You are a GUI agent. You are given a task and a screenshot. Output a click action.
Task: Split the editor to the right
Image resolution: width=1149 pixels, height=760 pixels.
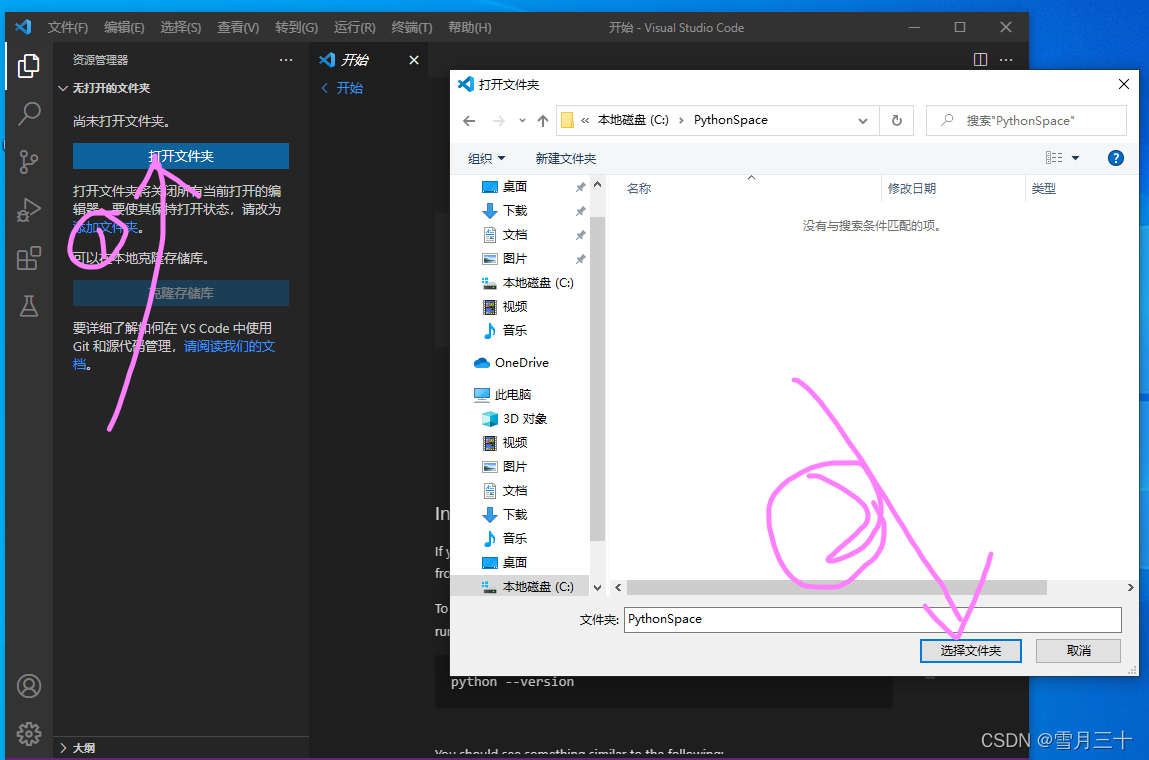coord(980,59)
